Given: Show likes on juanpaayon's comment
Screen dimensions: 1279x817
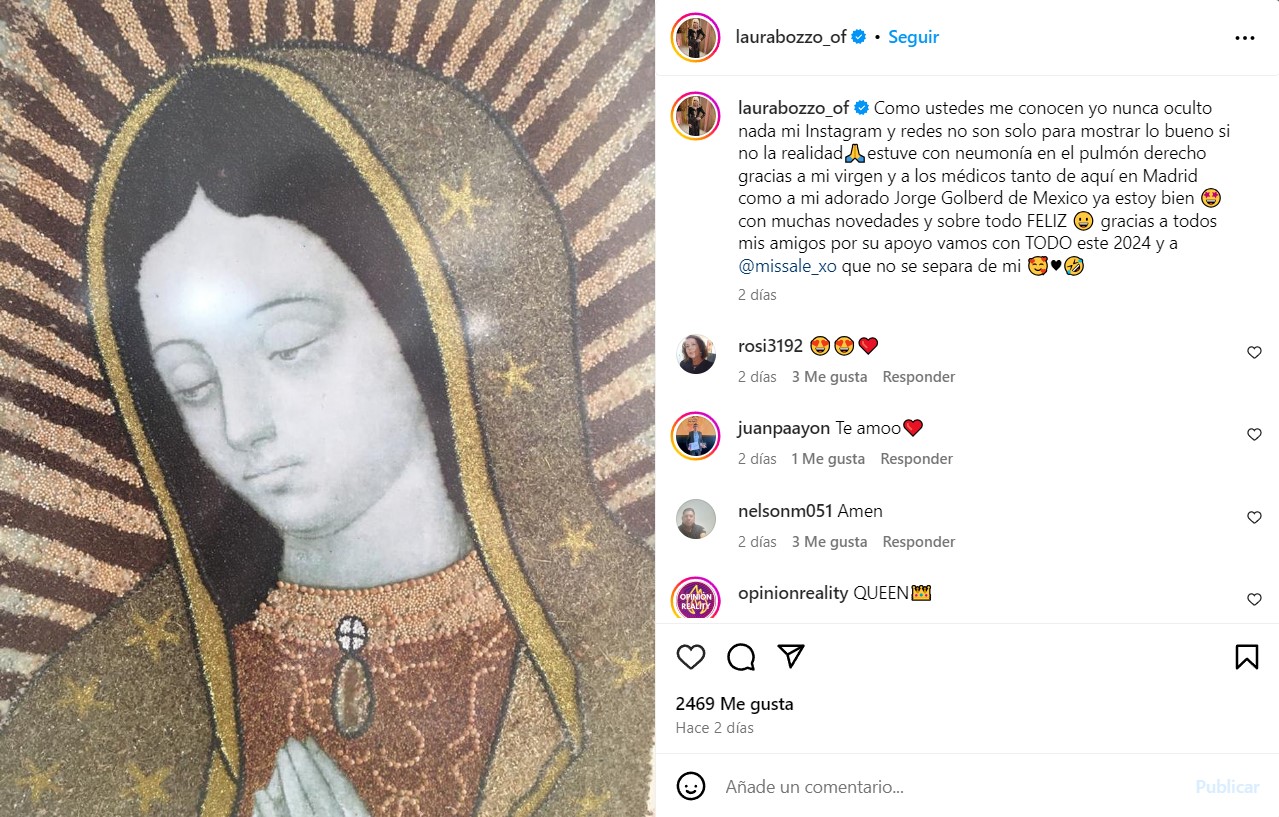Looking at the screenshot, I should point(827,459).
